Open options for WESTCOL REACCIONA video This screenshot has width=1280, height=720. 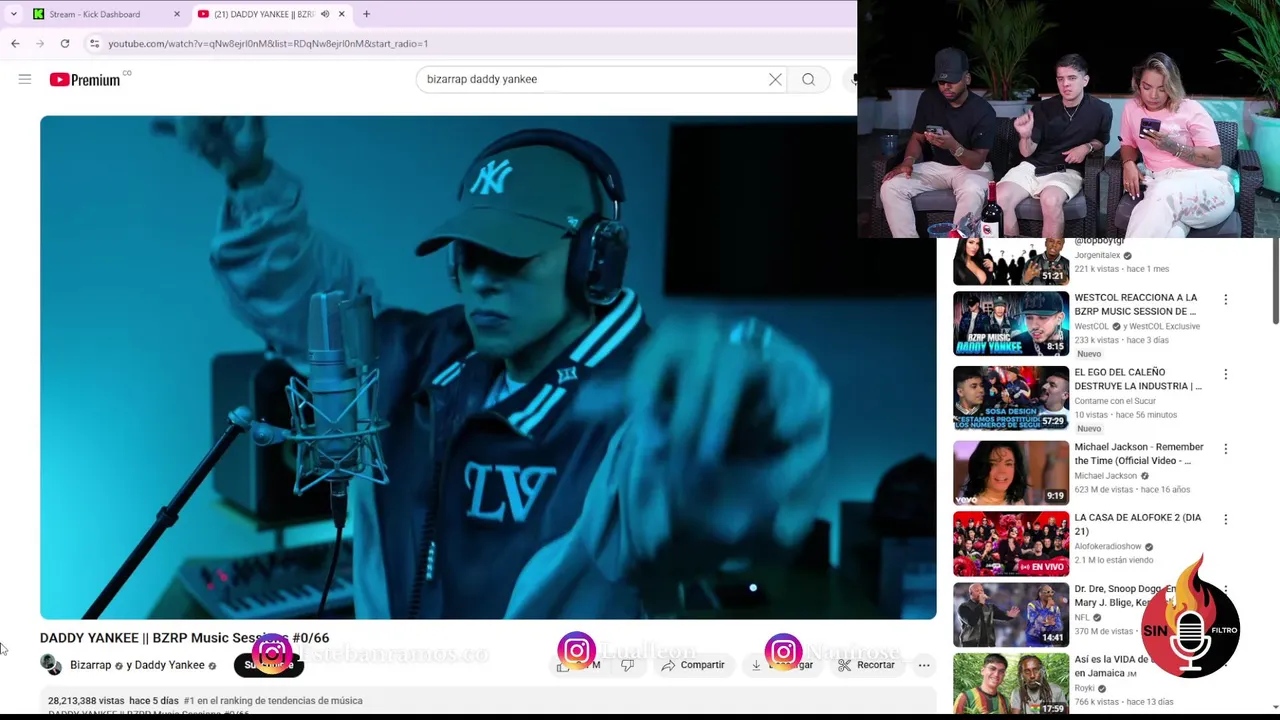pos(1225,299)
